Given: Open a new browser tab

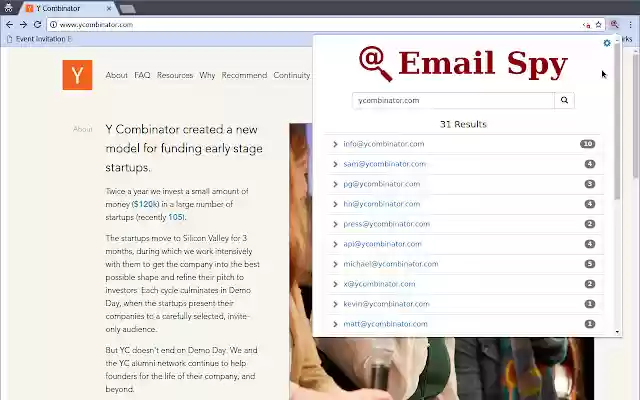Looking at the screenshot, I should coord(127,9).
